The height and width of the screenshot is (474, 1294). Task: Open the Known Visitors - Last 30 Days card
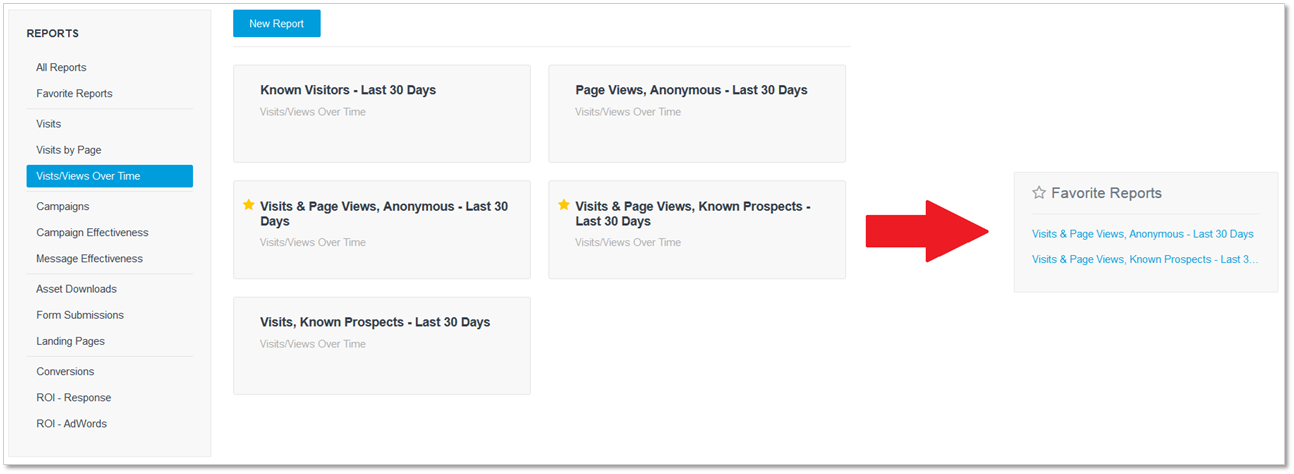[x=382, y=114]
